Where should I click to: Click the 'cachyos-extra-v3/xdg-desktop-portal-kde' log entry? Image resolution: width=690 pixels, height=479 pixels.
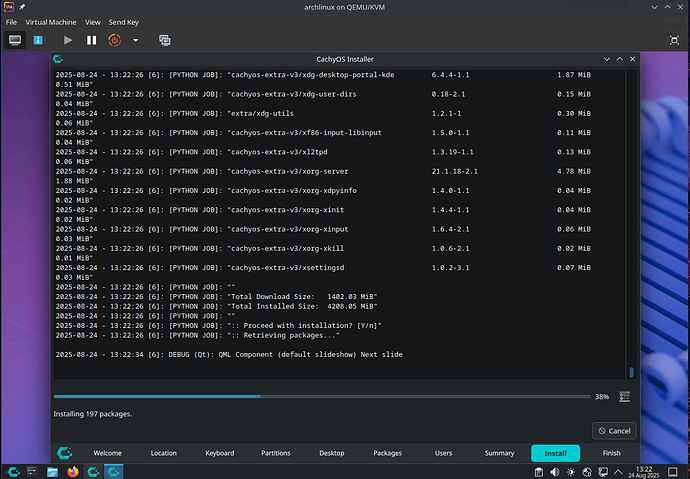323,79
